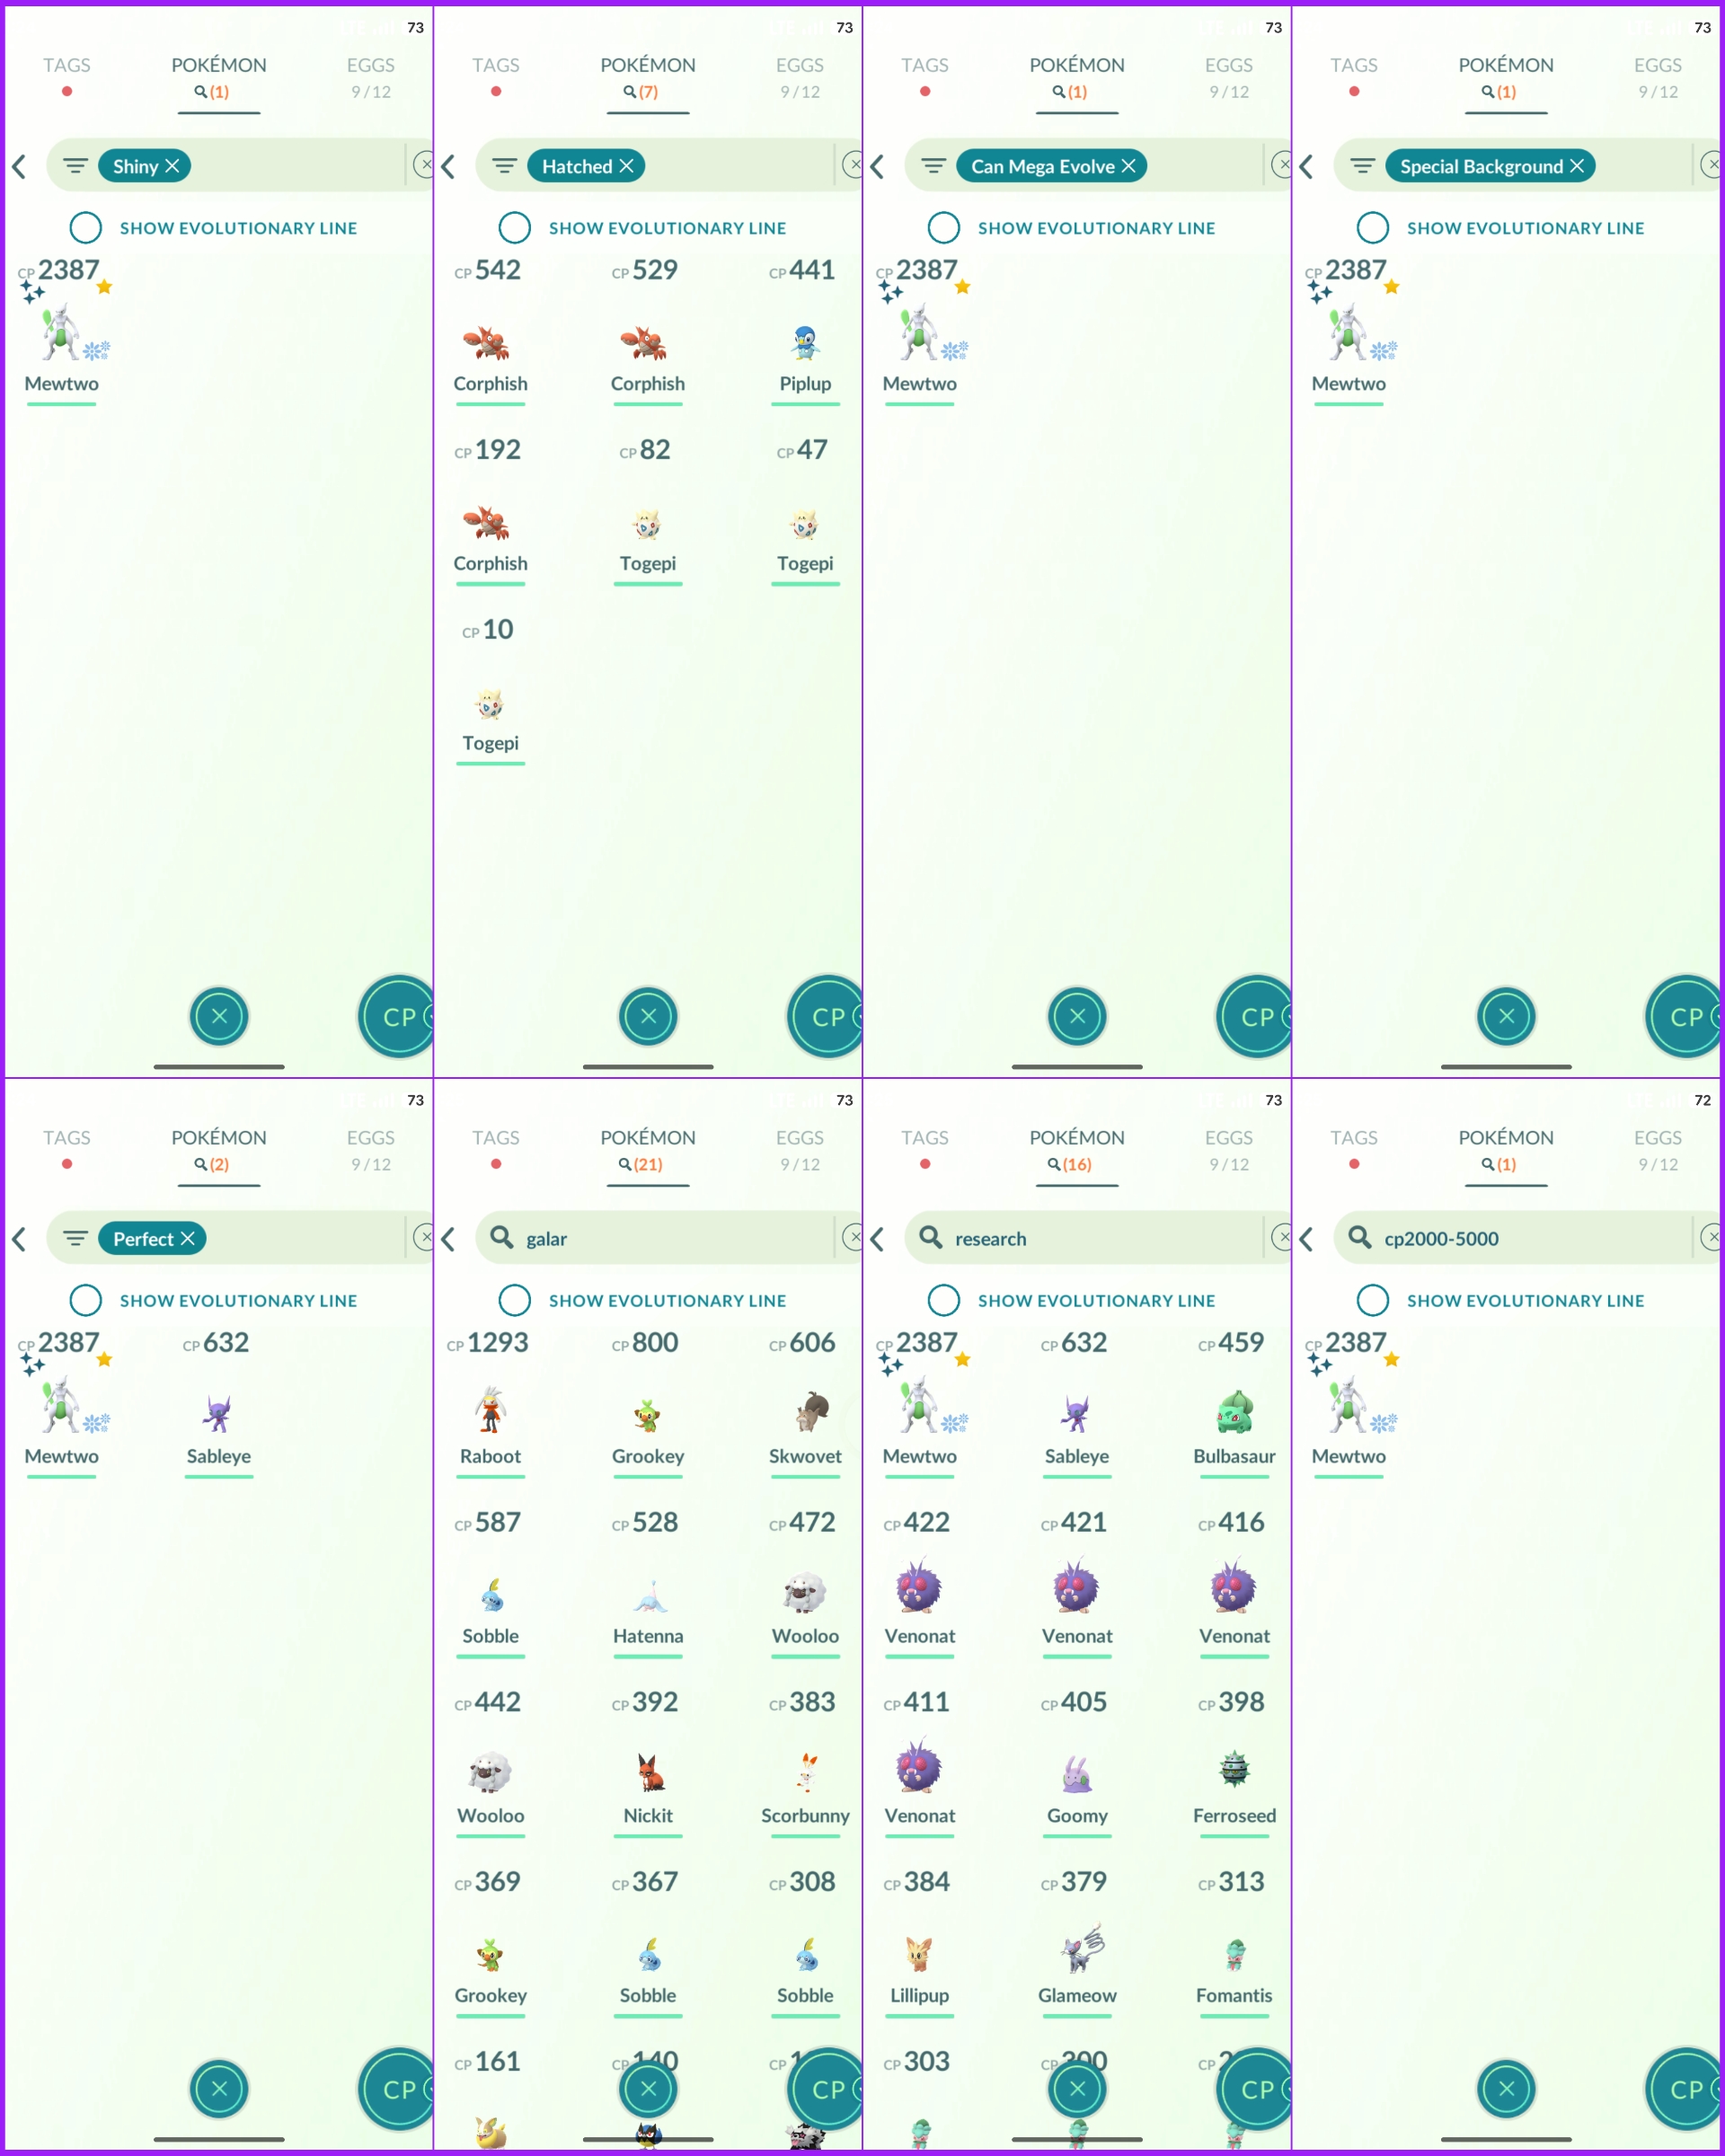Switch to Tags tab on the galar screen
The width and height of the screenshot is (1725, 2156).
click(496, 1147)
